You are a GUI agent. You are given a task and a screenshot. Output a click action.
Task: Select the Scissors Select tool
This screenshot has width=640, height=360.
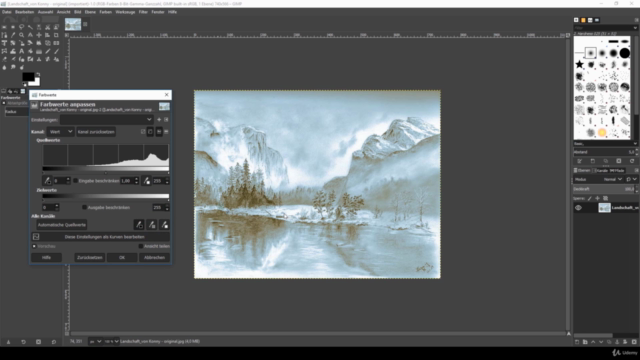(47, 27)
